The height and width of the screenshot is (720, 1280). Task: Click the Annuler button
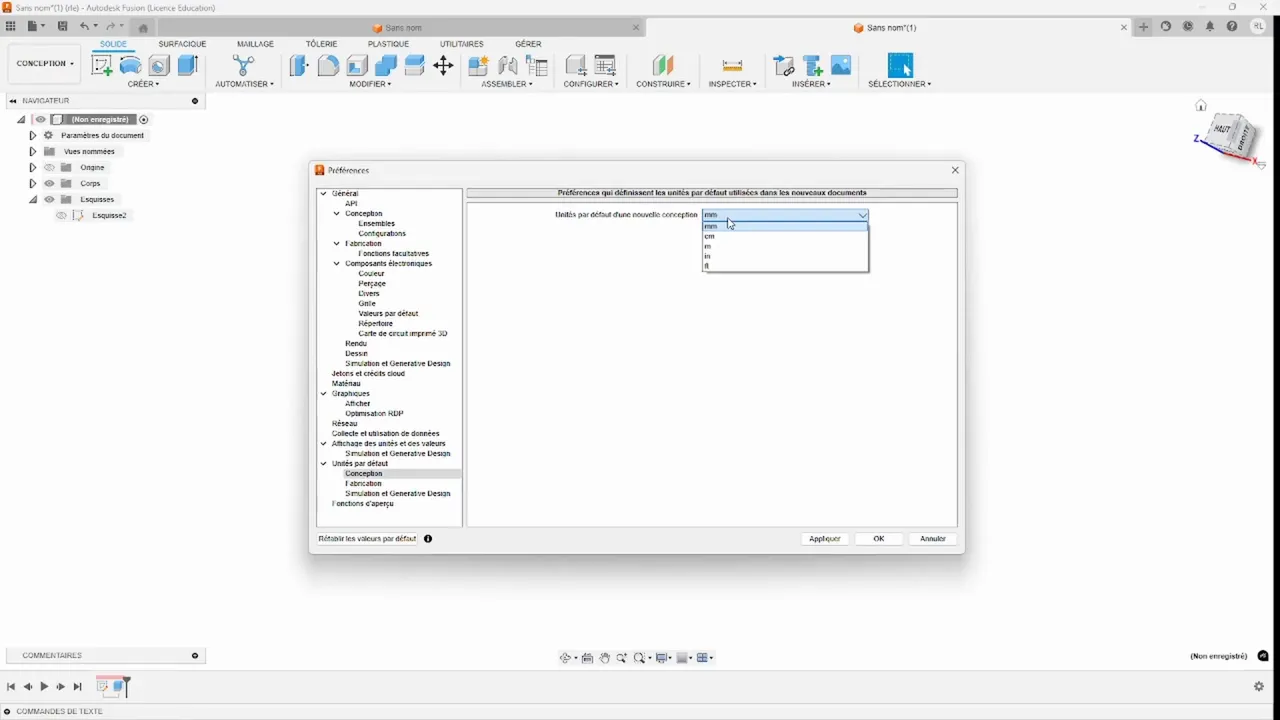(933, 539)
